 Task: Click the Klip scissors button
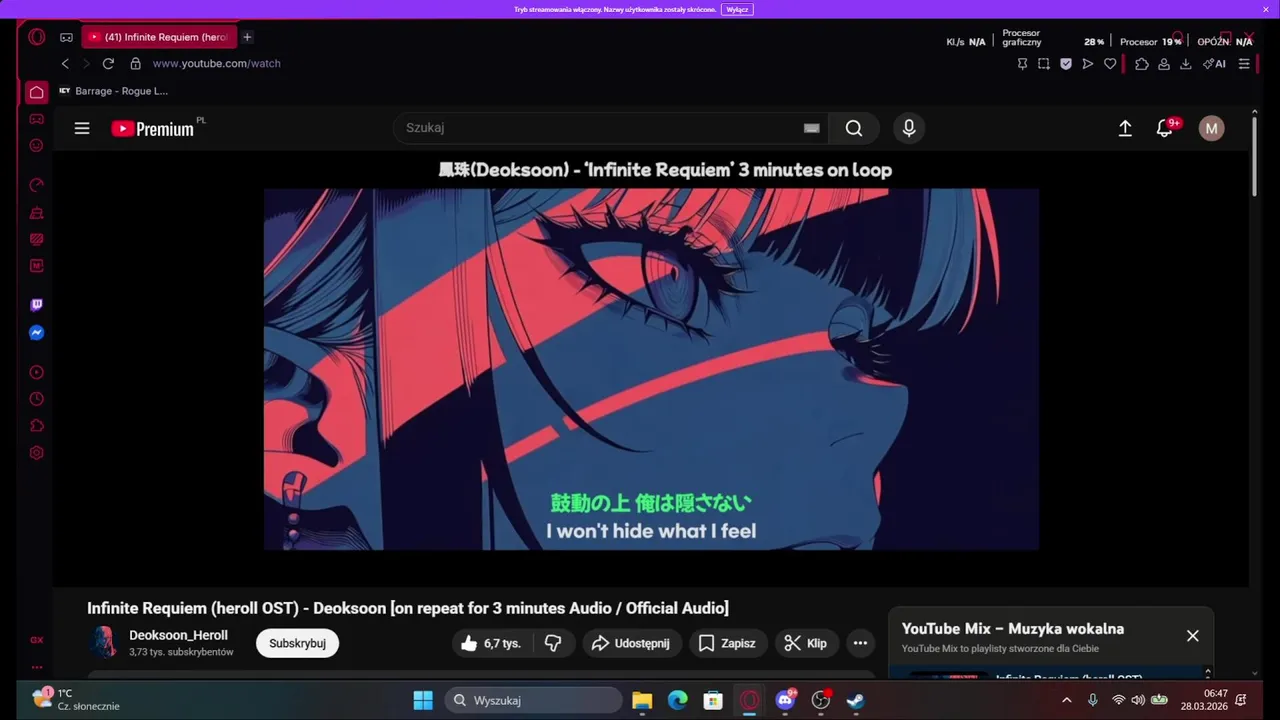coord(806,643)
